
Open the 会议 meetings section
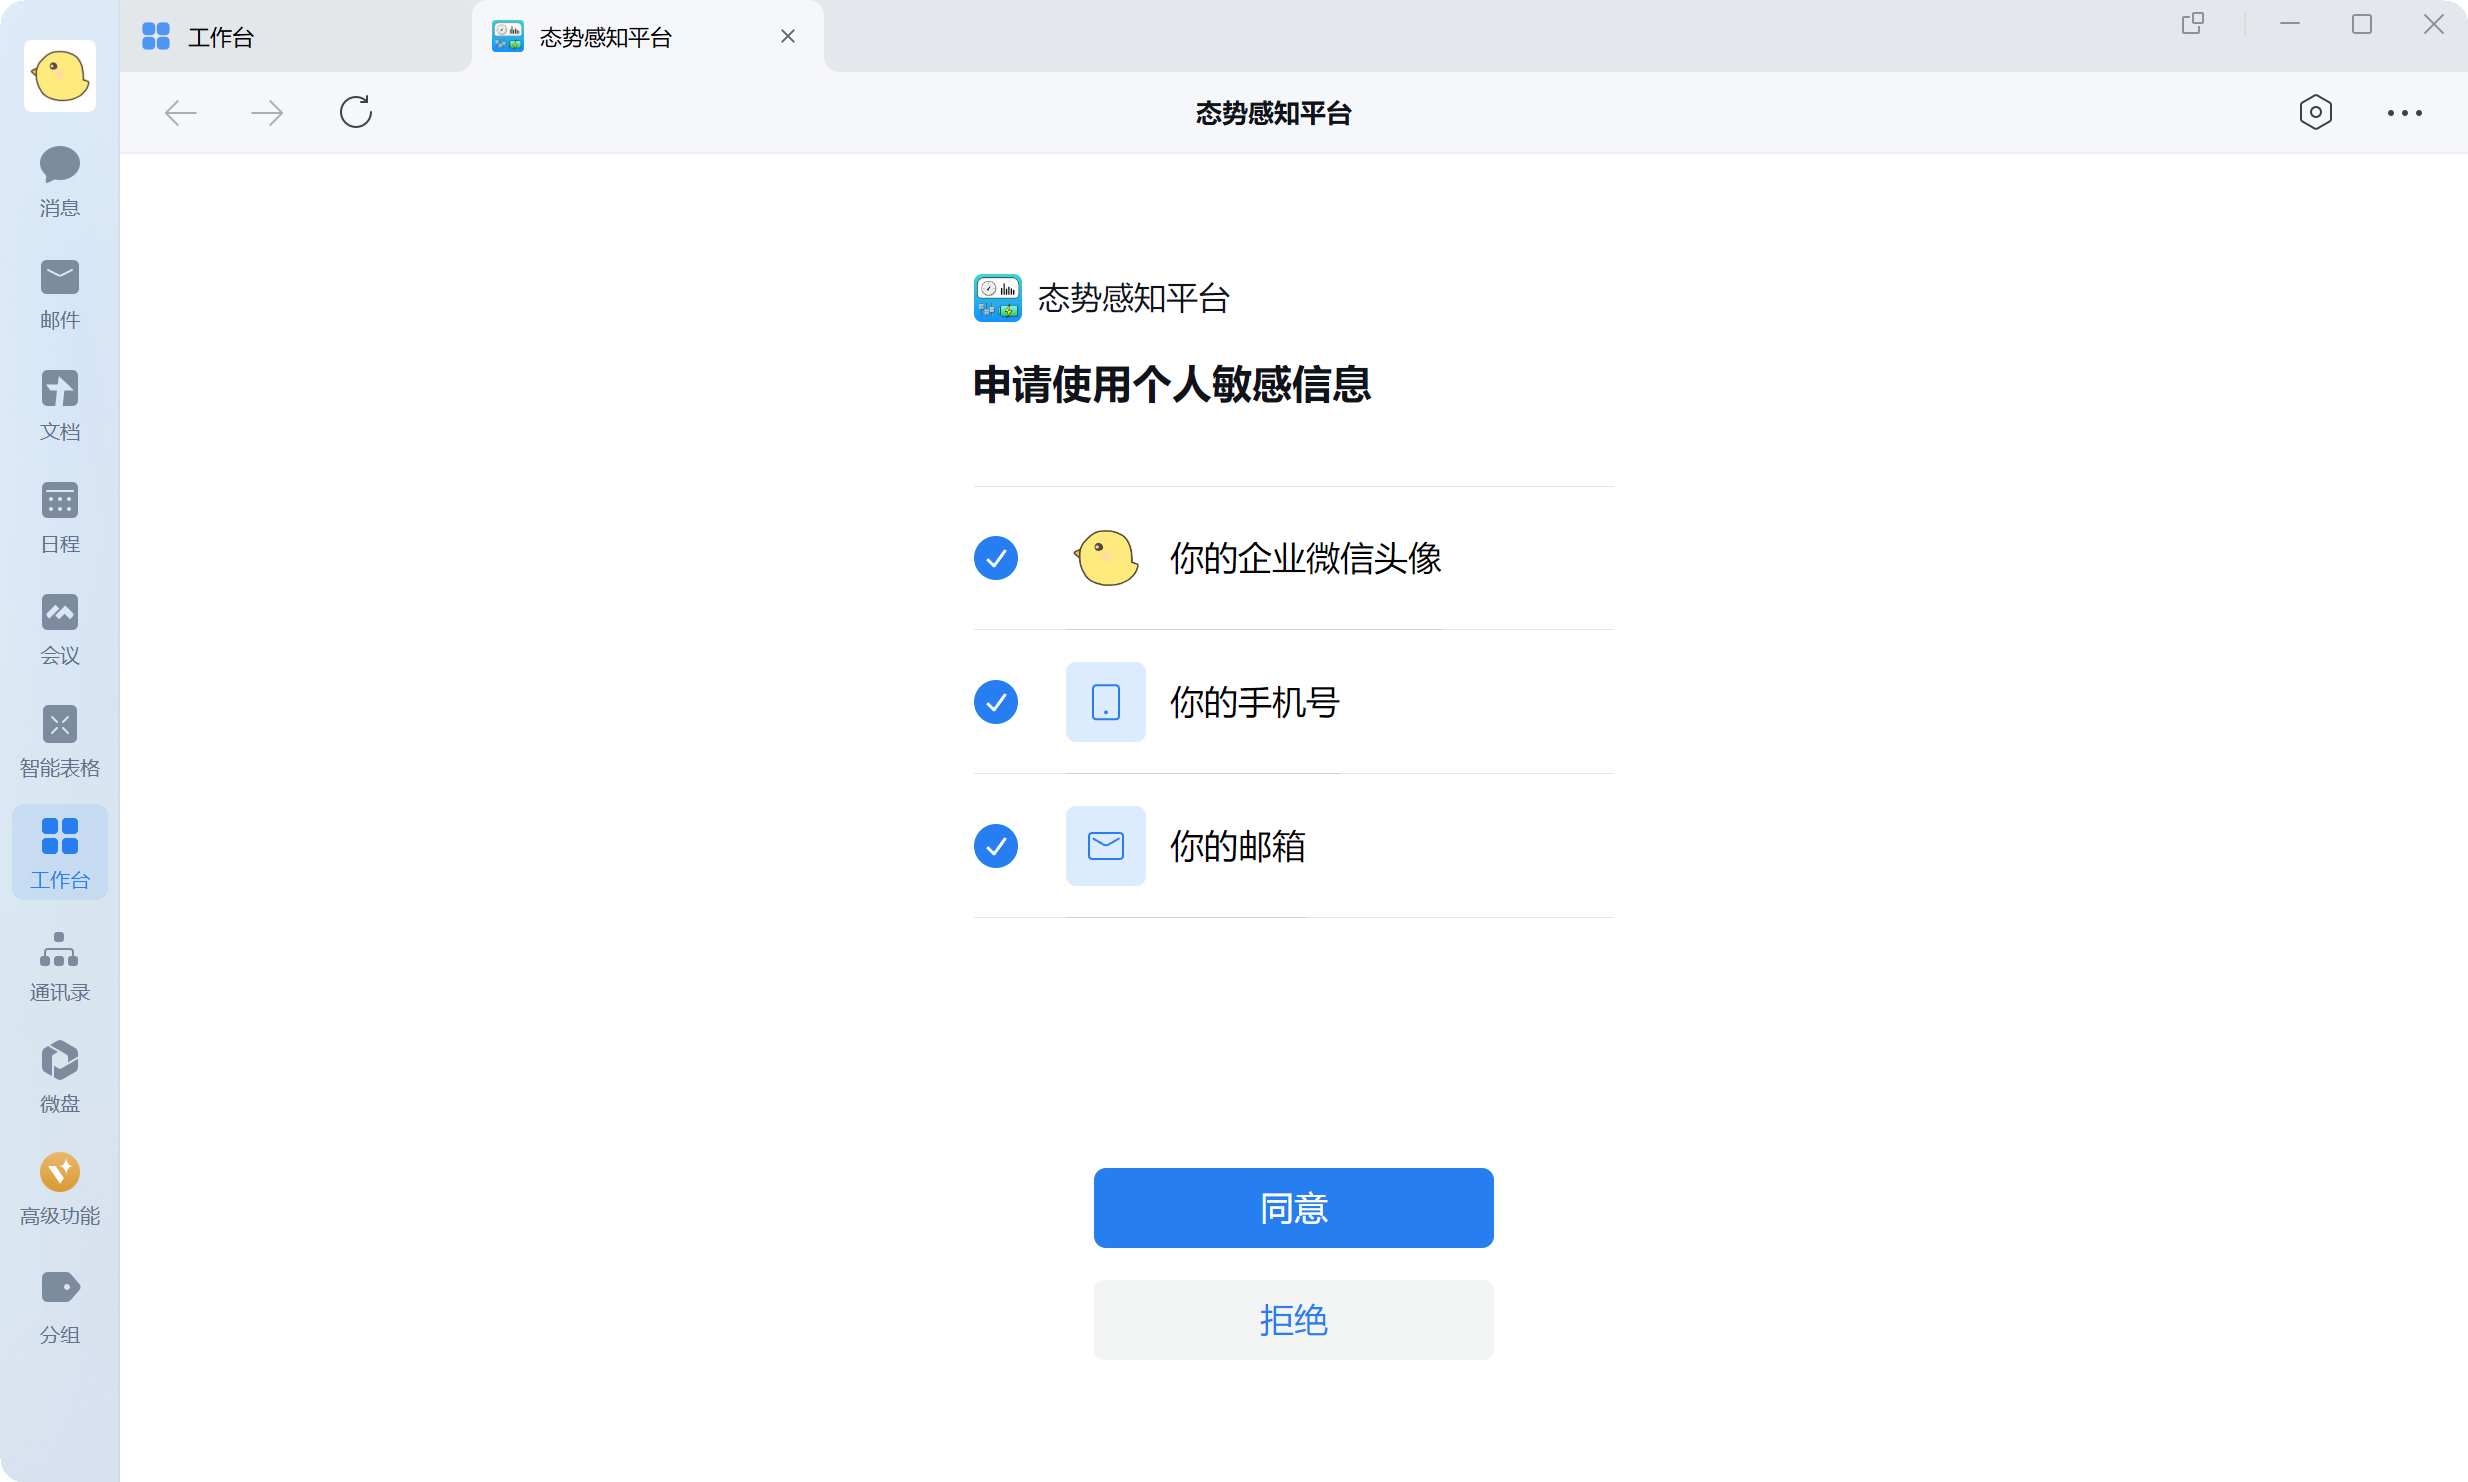[x=59, y=629]
